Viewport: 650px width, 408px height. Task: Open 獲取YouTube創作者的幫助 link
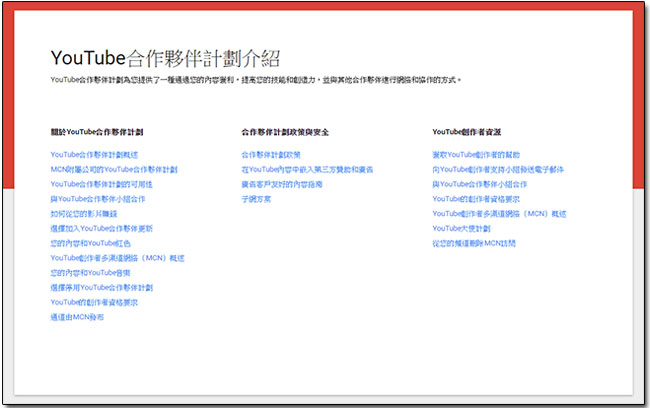coord(476,155)
